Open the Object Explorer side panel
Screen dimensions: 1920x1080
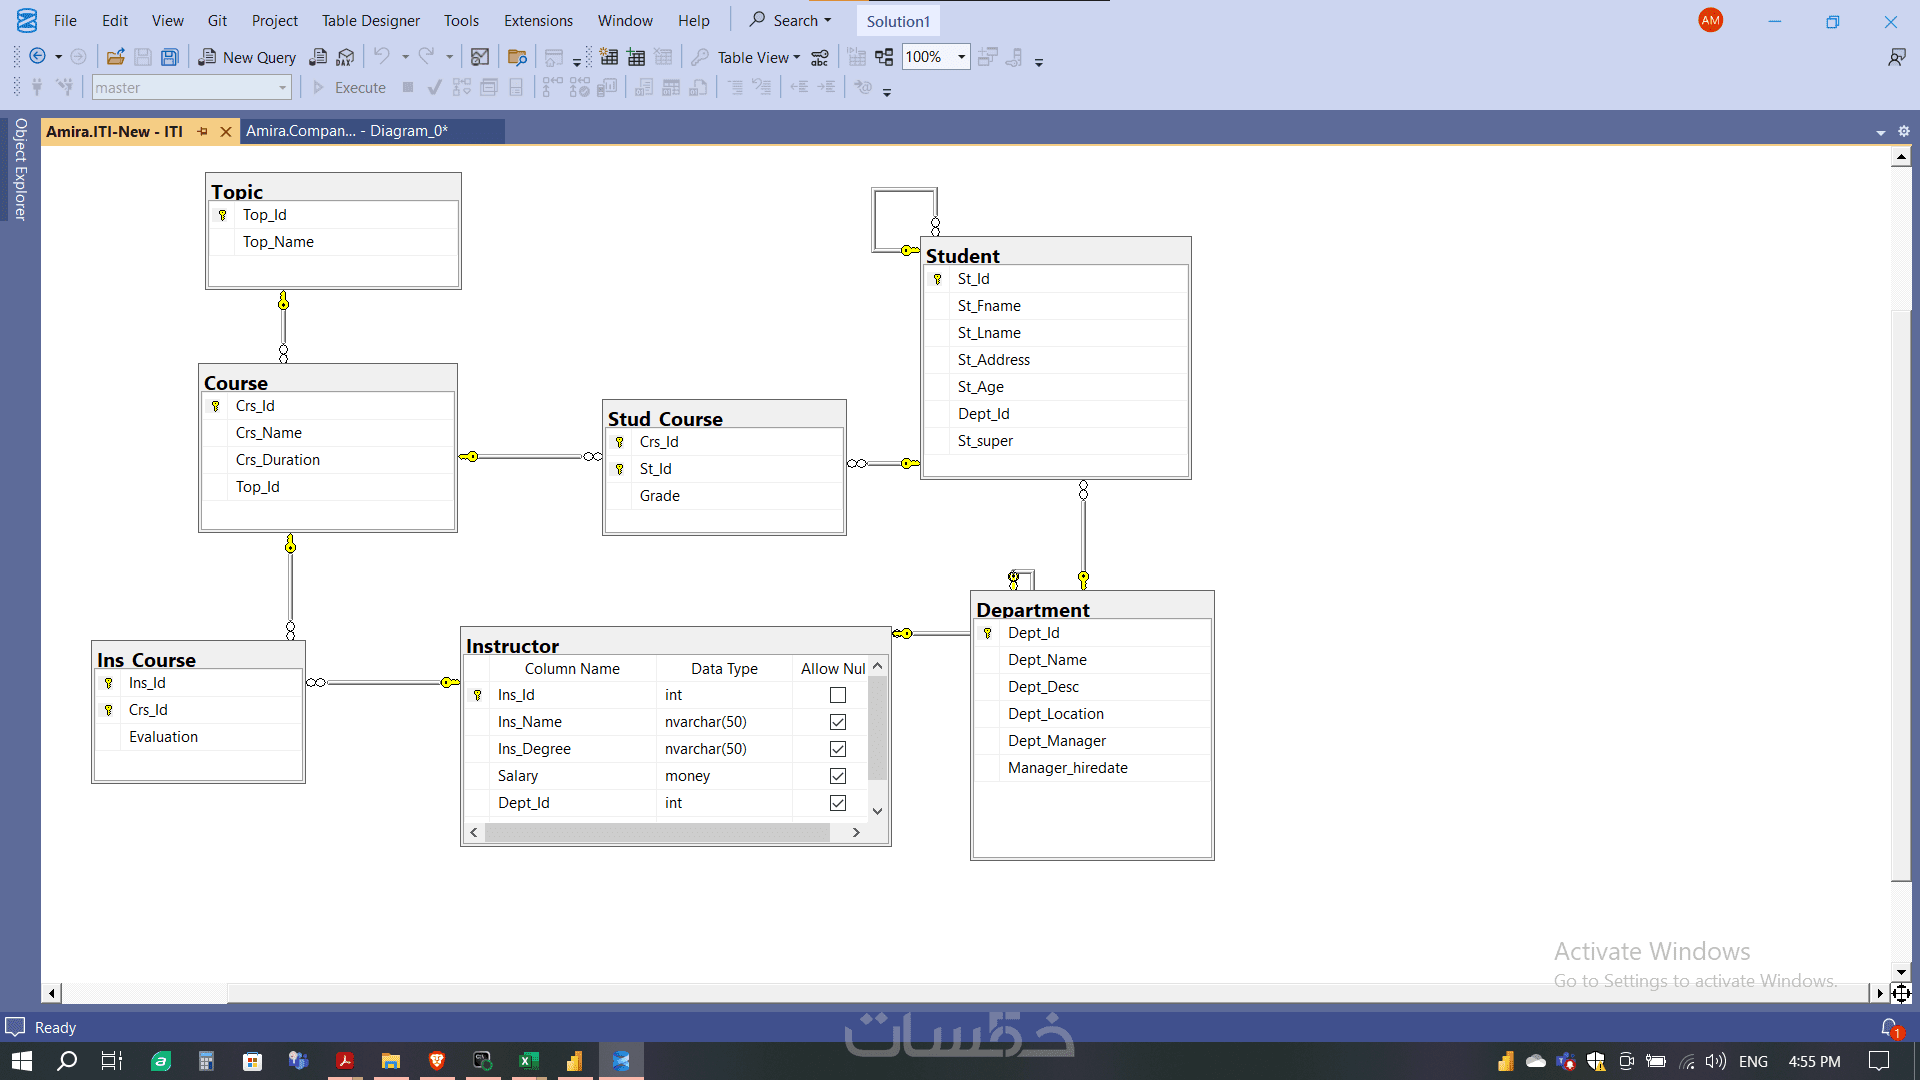20,168
